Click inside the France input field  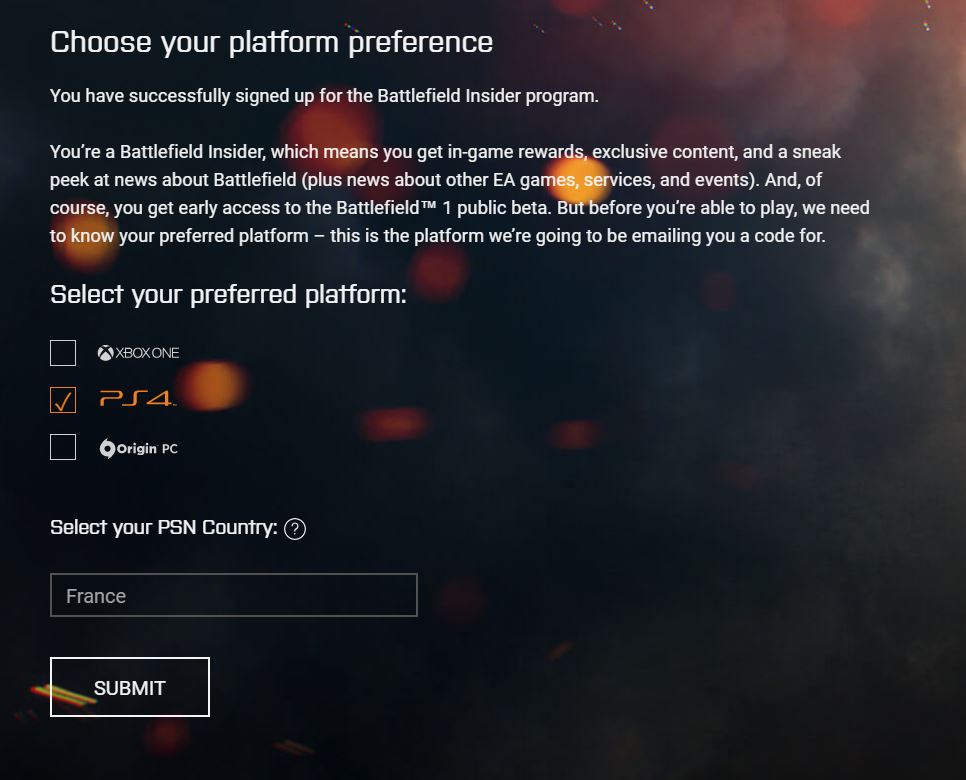click(x=234, y=595)
